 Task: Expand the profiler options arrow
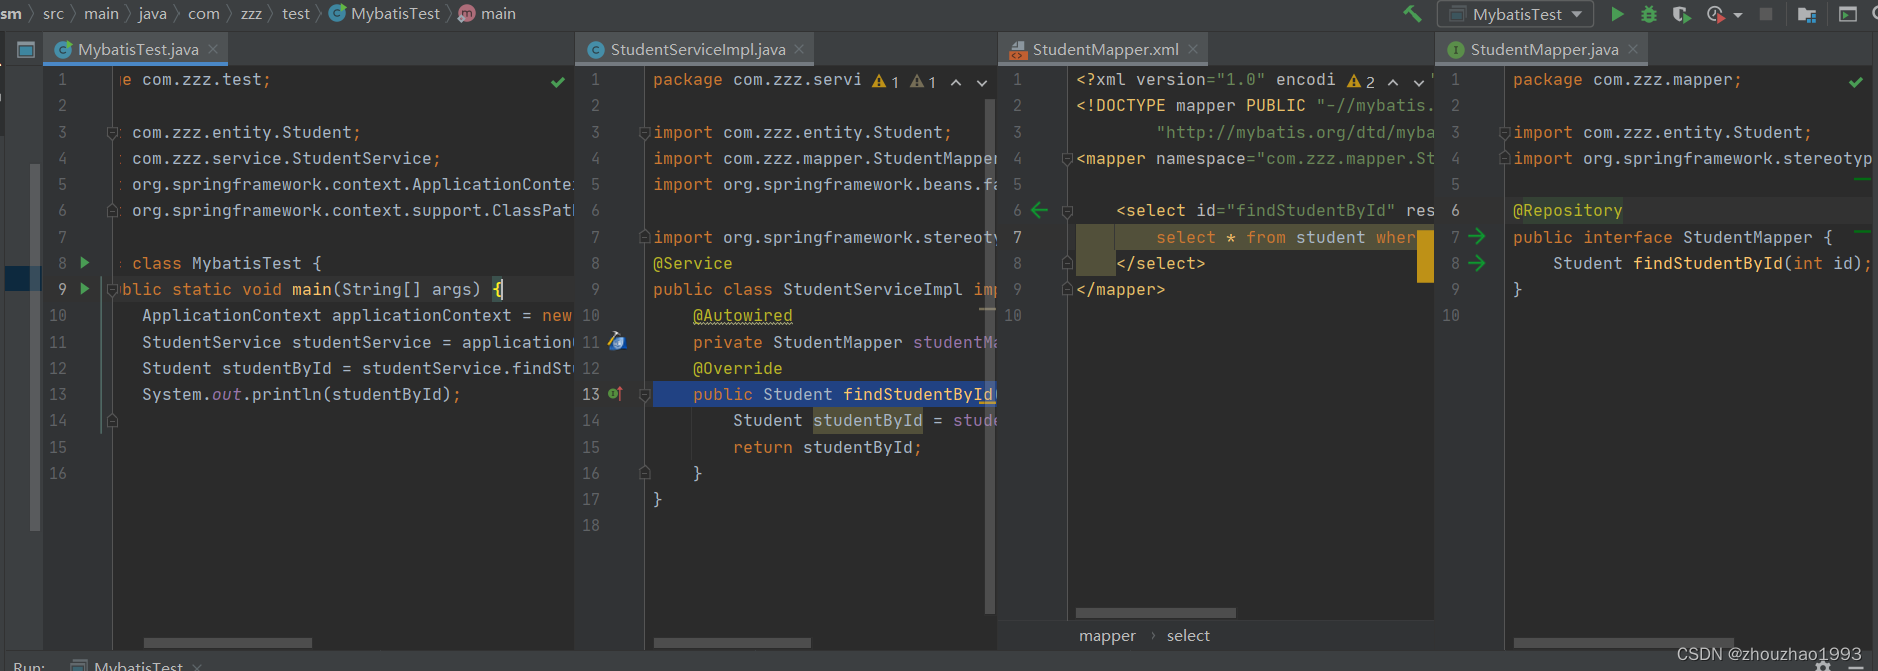click(x=1738, y=15)
